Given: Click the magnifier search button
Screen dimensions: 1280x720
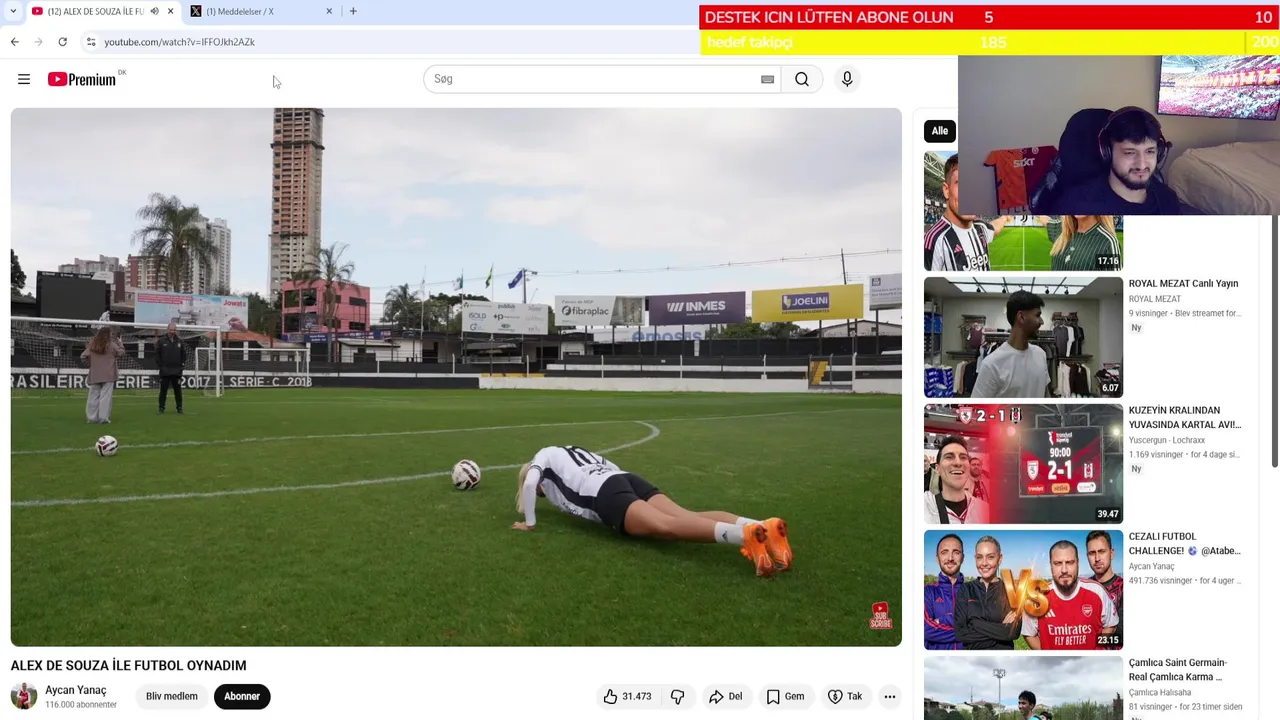Looking at the screenshot, I should (x=802, y=79).
